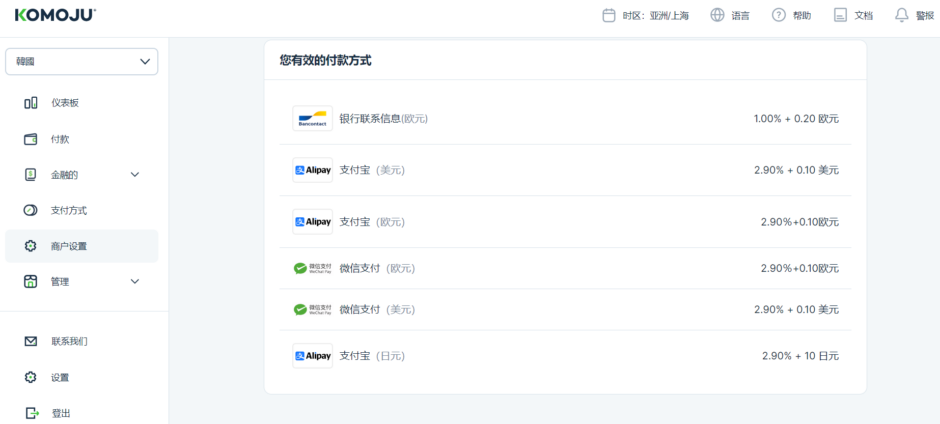Open the 仪表板 dashboard icon
The image size is (940, 424).
tap(30, 103)
